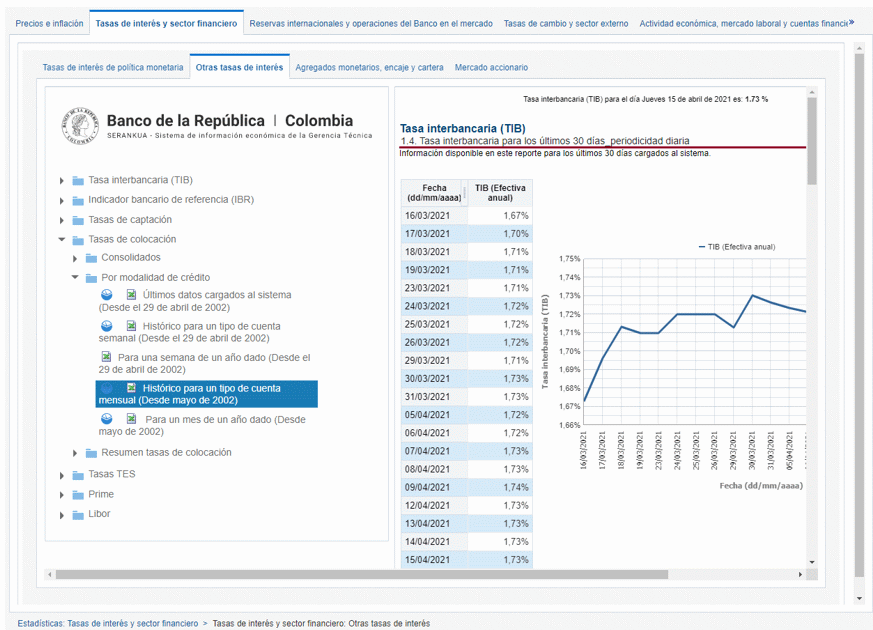Click the sort handle on the Fecha column header
Screen dimensions: 873x630
(x=464, y=193)
